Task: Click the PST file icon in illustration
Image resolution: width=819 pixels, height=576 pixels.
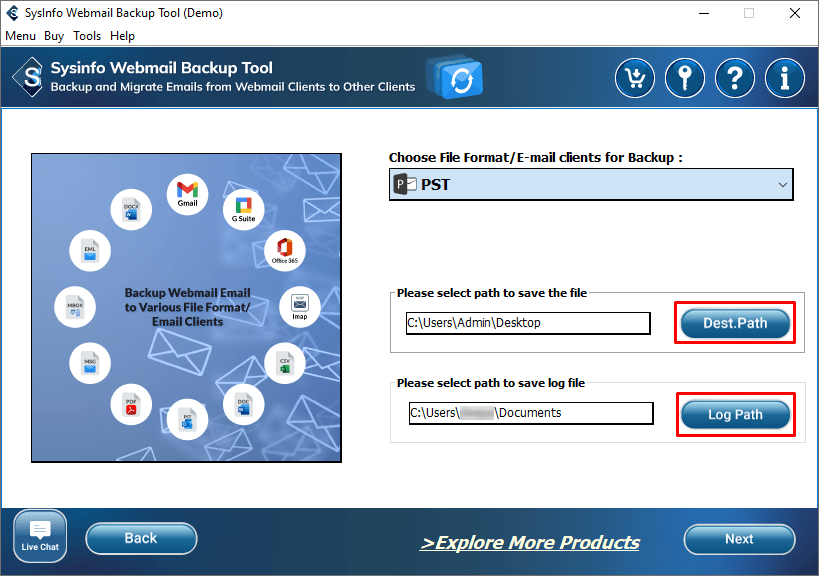Action: point(188,419)
